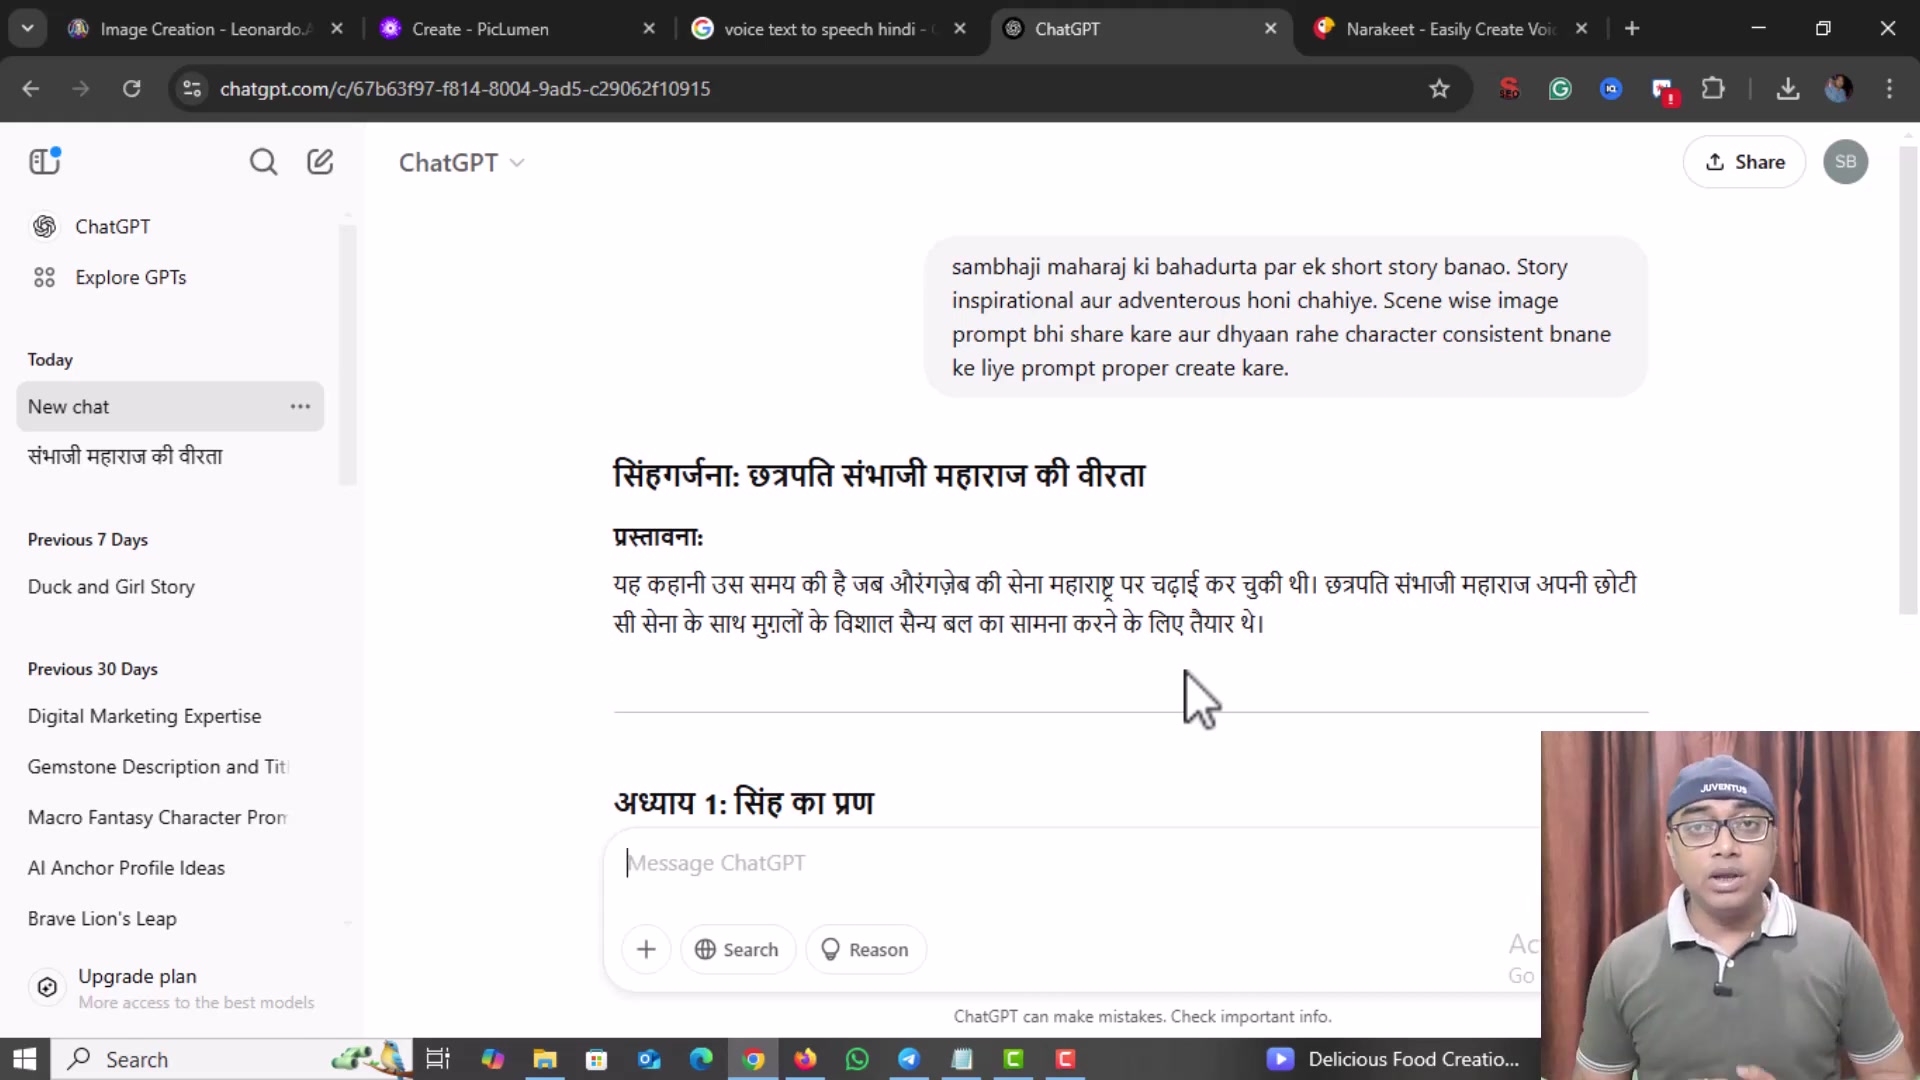Image resolution: width=1920 pixels, height=1080 pixels.
Task: Open 'Digital Marketing Expertise' chat
Action: [x=144, y=717]
